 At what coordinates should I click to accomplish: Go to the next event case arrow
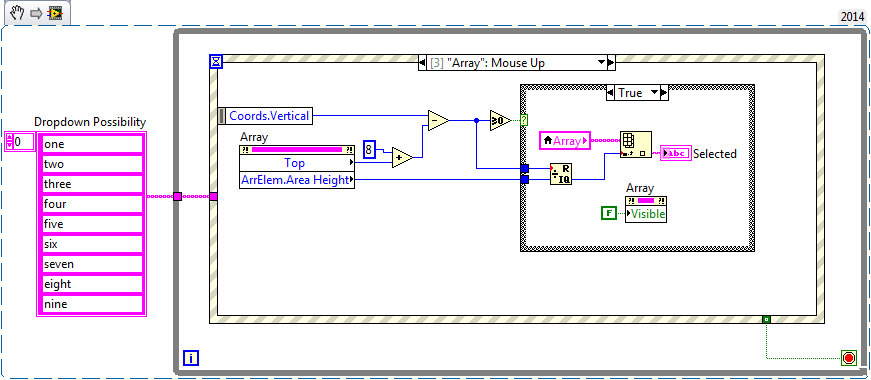tap(611, 63)
